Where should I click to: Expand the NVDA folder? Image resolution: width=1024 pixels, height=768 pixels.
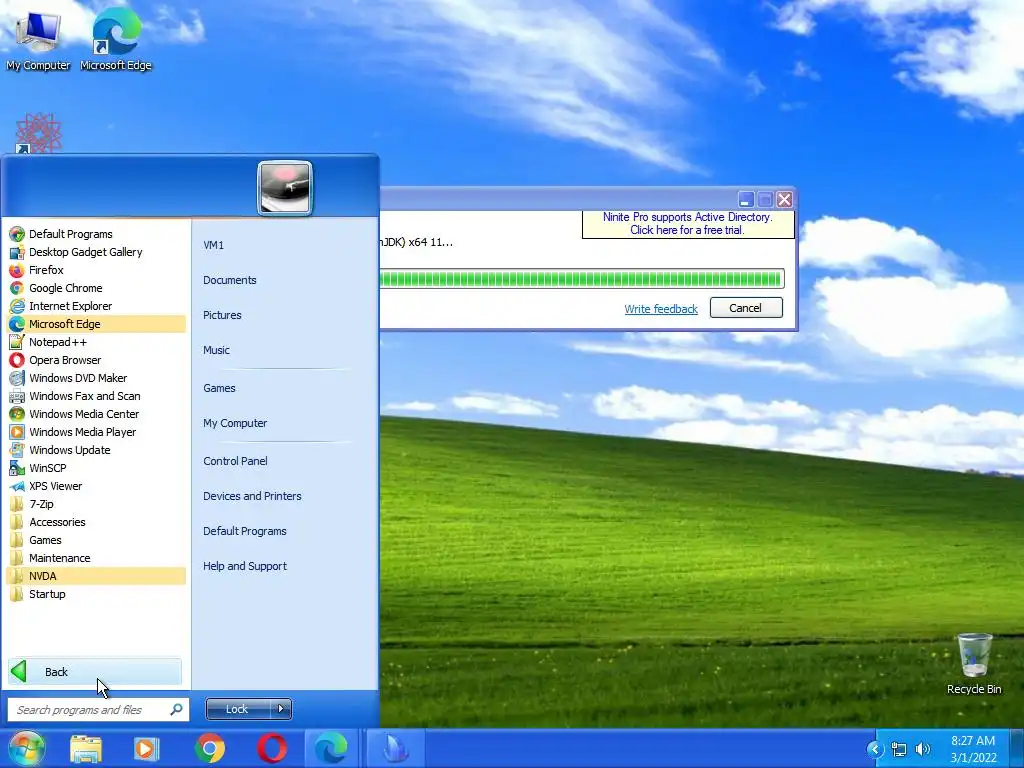click(96, 576)
